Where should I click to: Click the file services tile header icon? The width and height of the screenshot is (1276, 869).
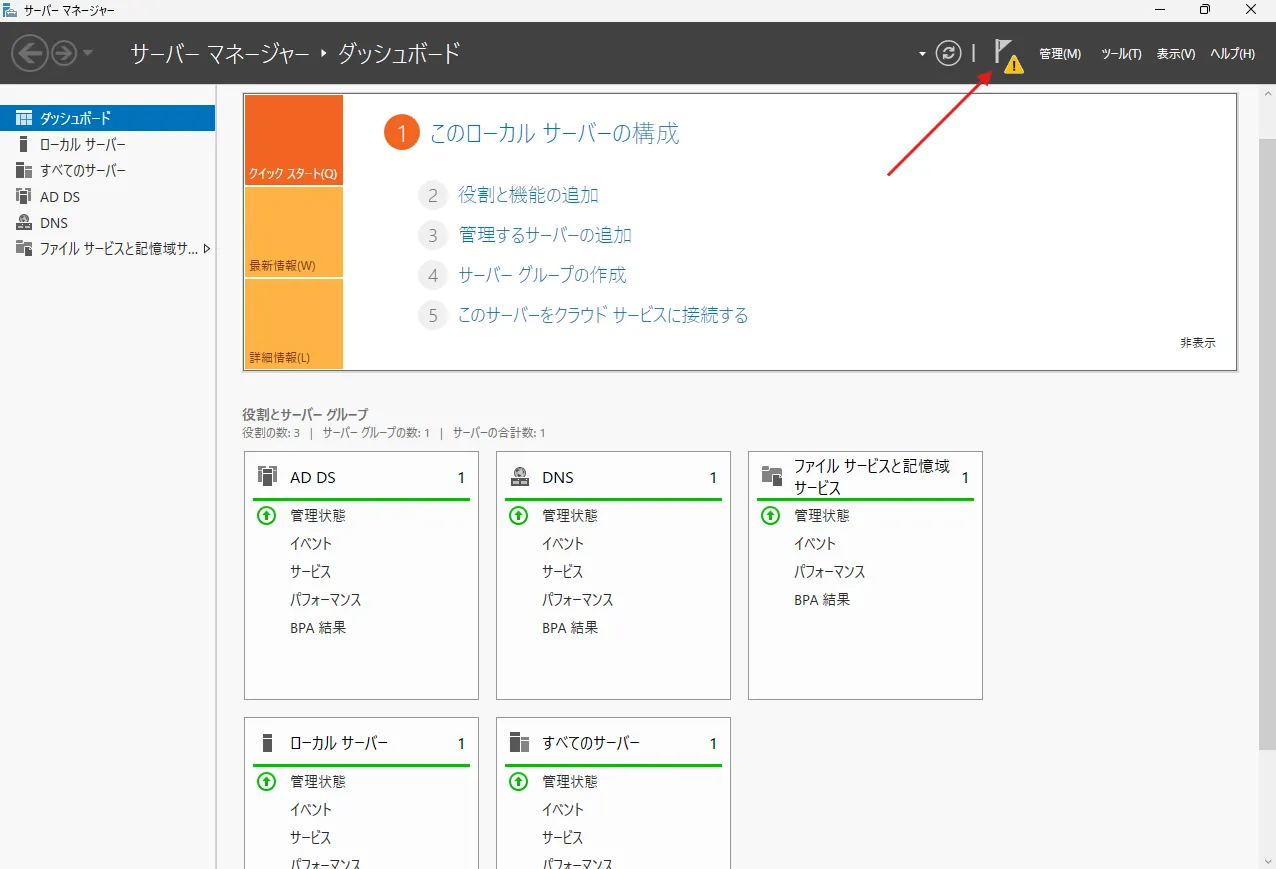(771, 476)
